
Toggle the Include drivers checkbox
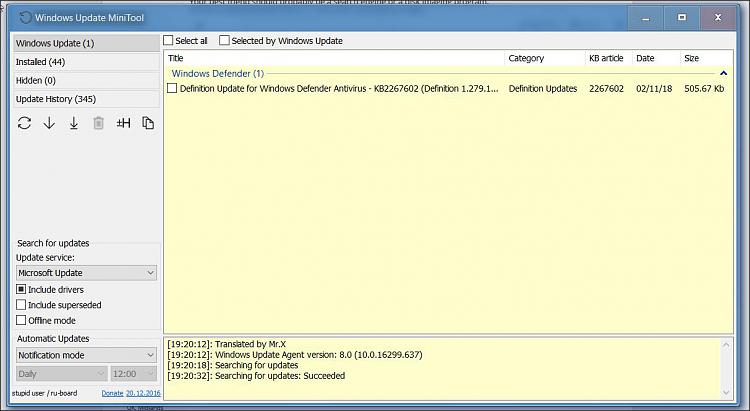point(21,289)
